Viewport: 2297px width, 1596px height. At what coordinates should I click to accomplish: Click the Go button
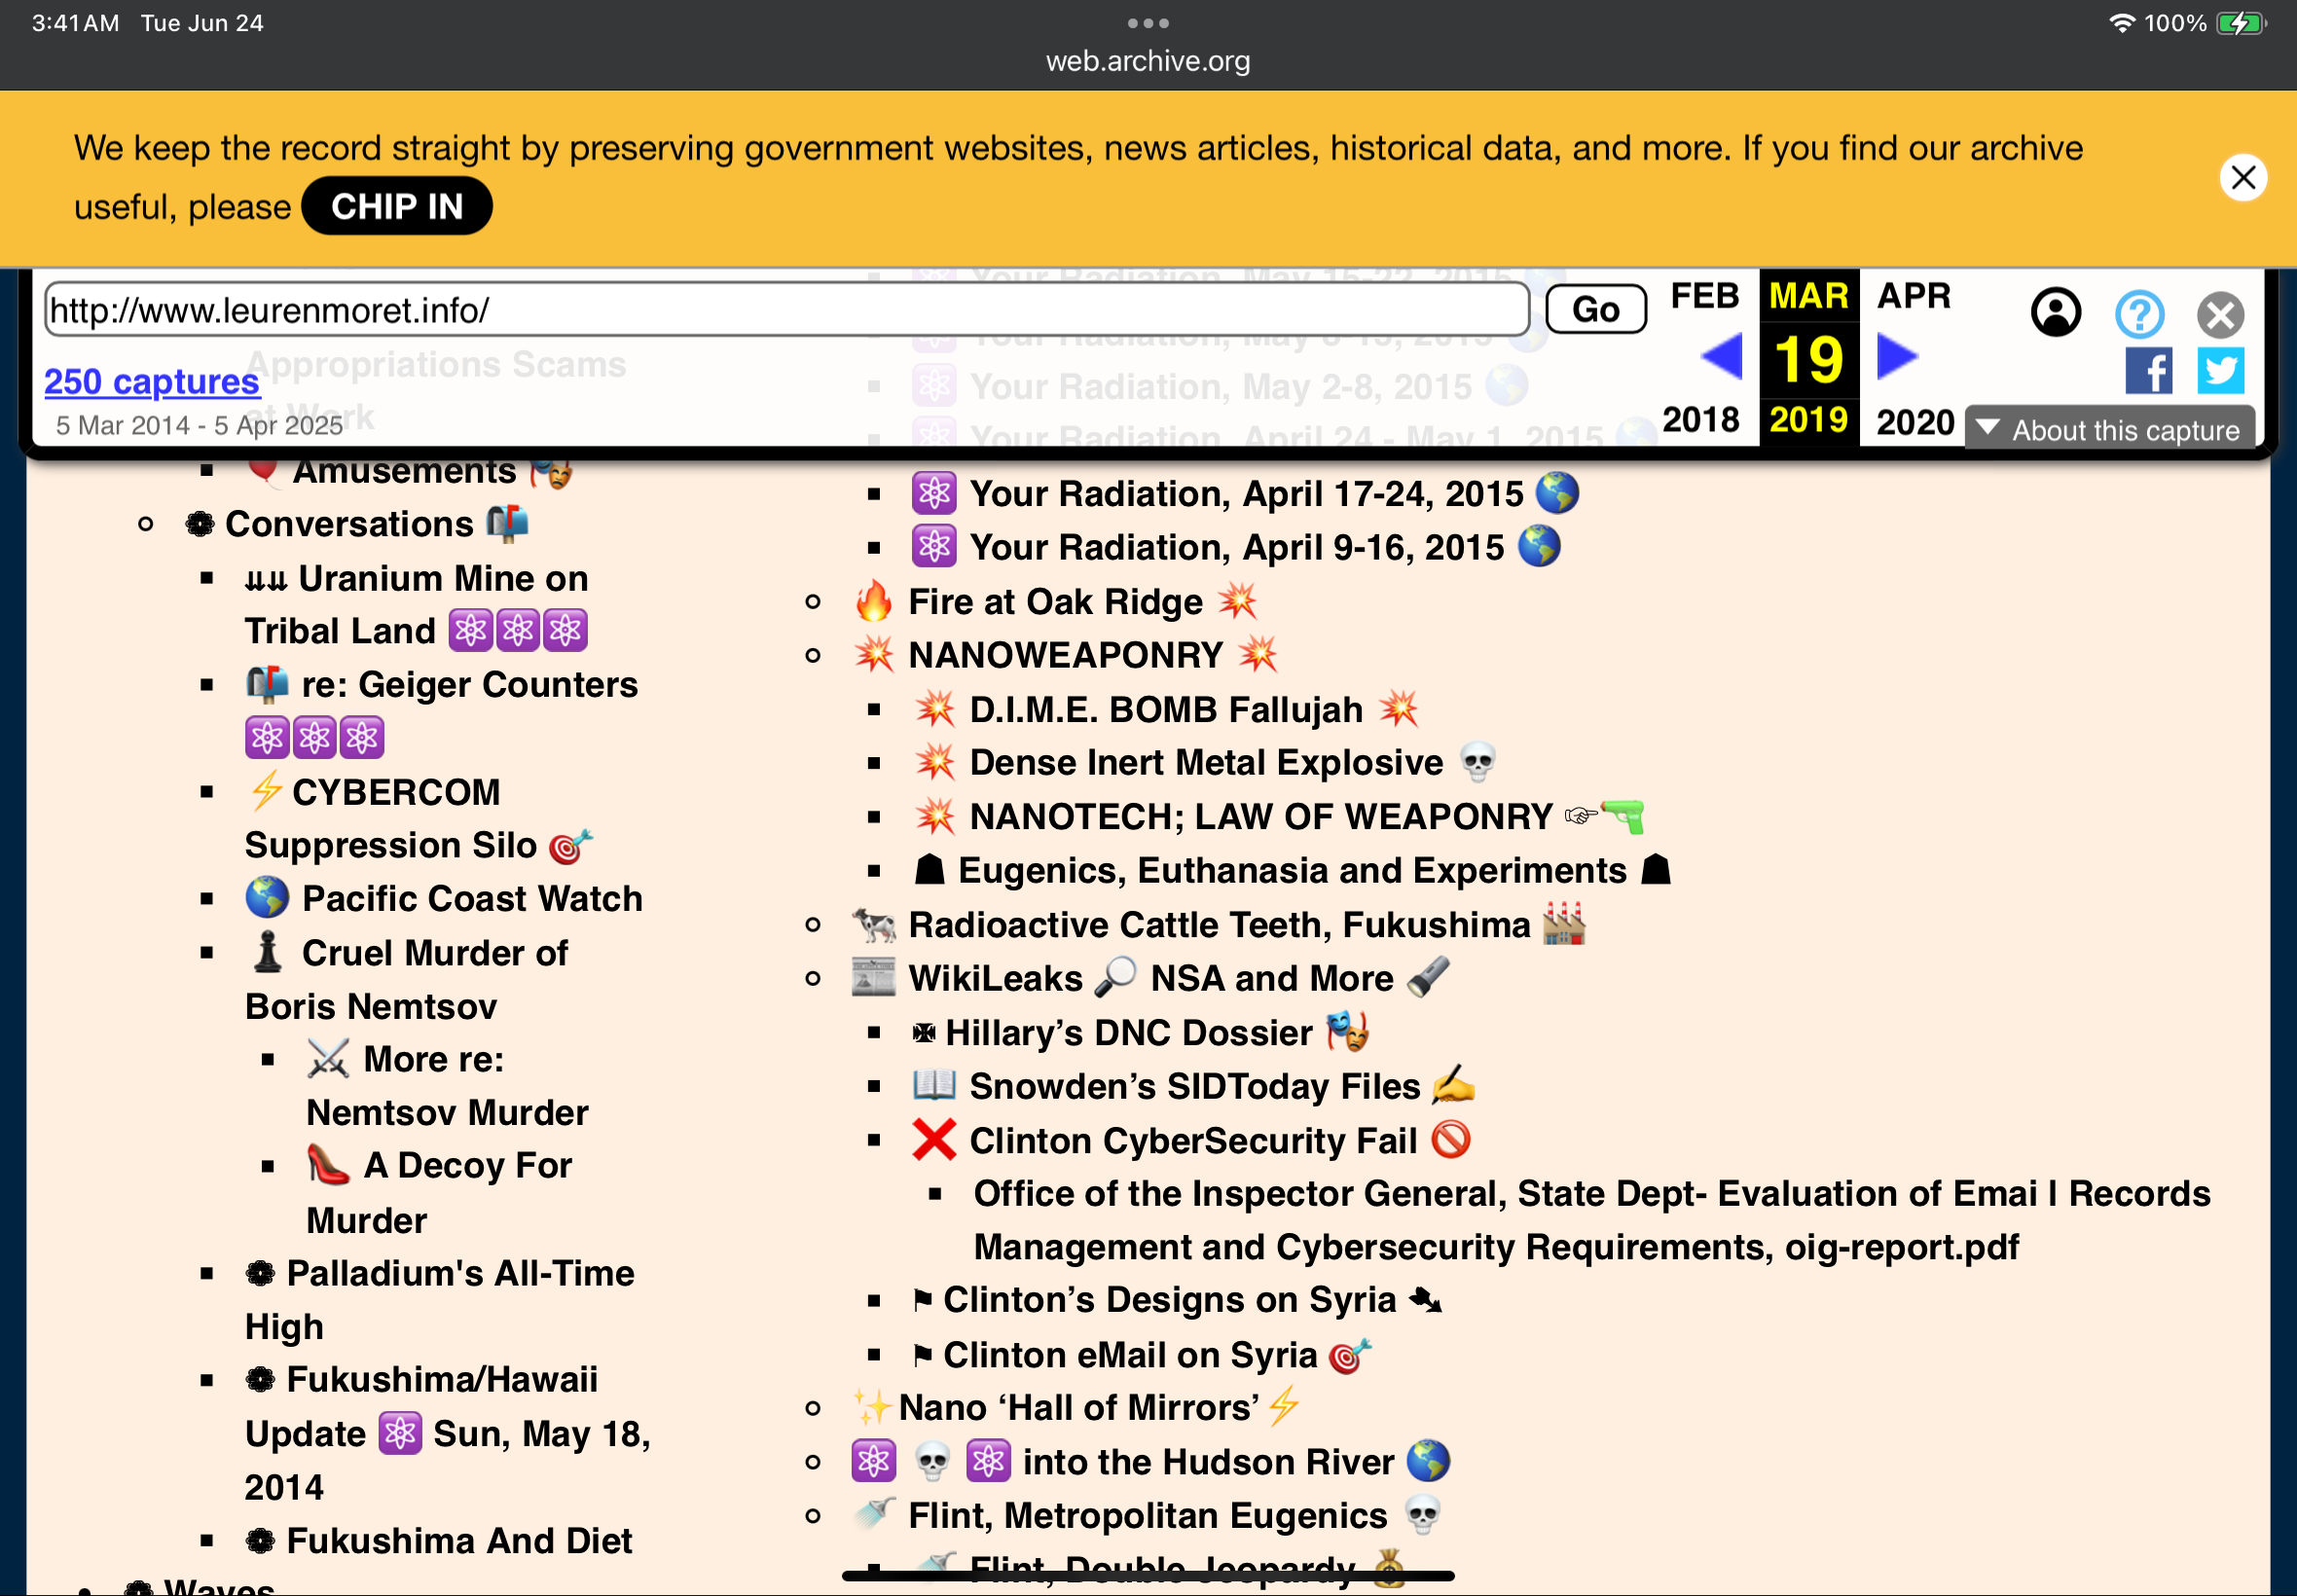click(1595, 309)
